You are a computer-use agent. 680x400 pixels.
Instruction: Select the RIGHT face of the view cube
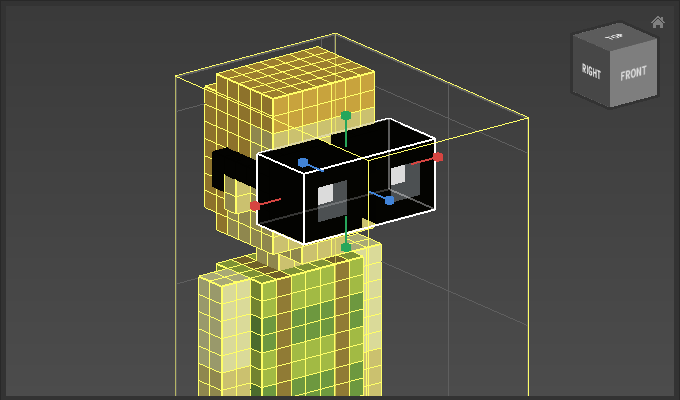[591, 70]
